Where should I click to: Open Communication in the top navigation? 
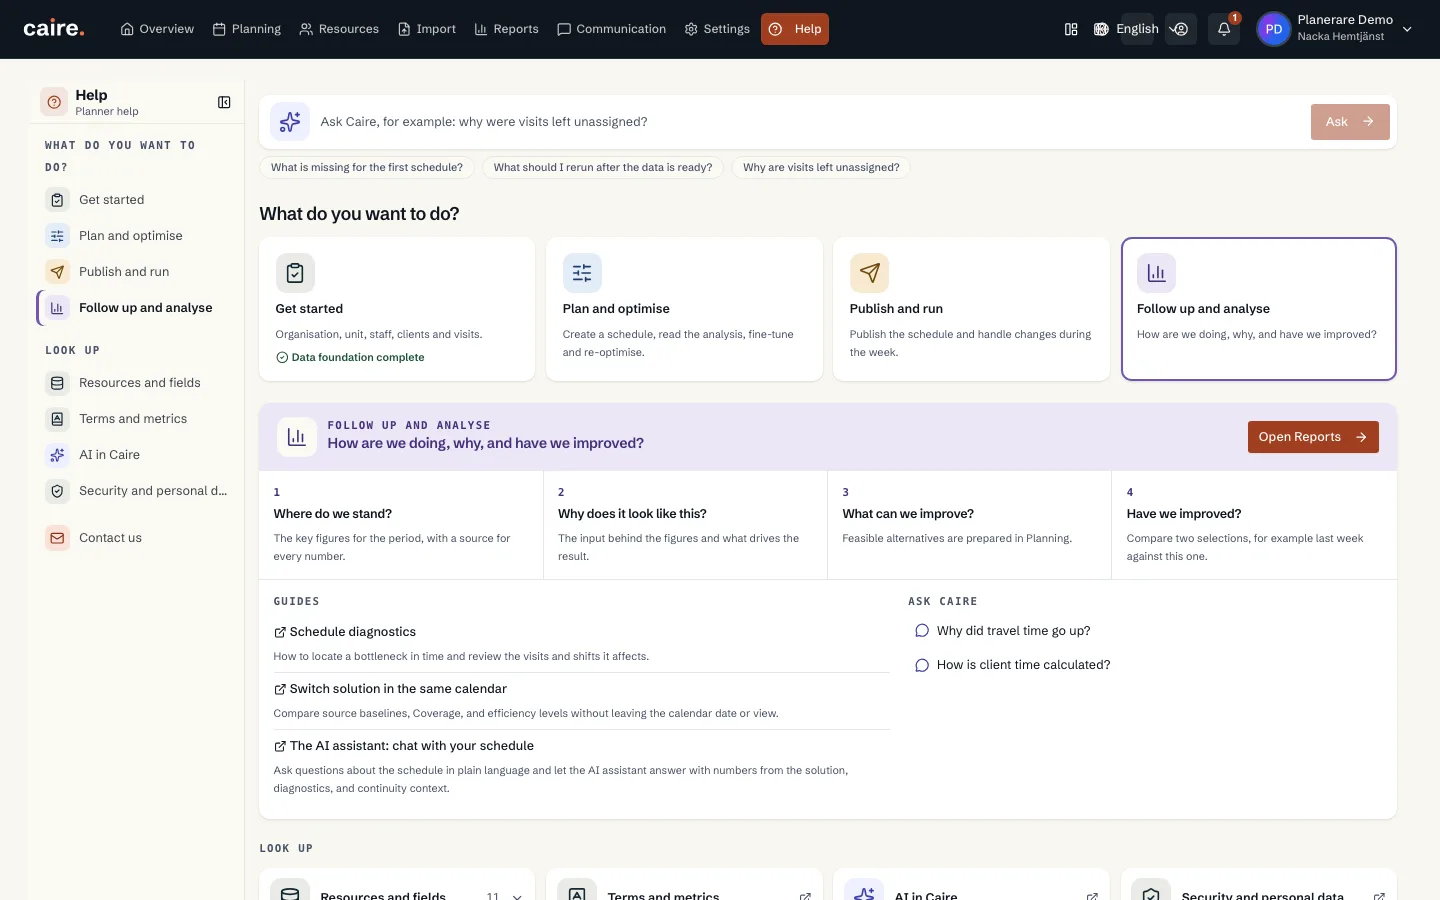click(x=611, y=29)
